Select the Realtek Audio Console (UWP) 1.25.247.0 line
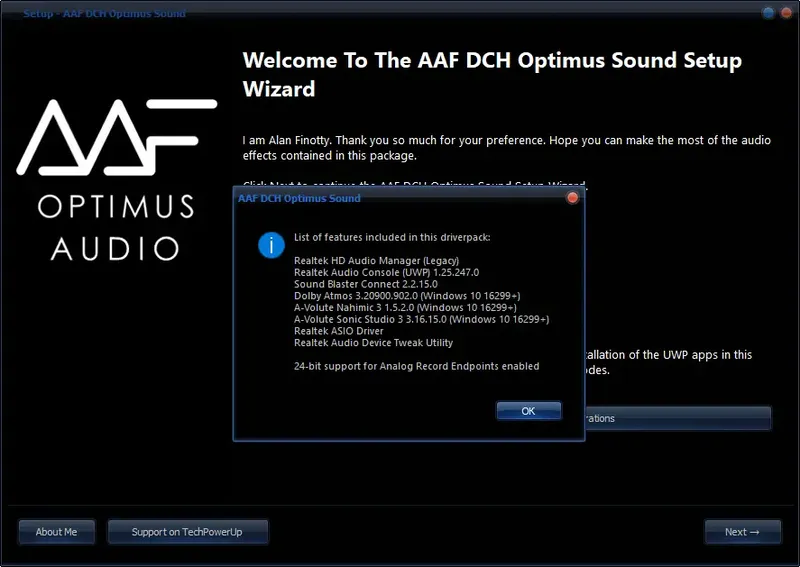Screen dimensions: 800x567 pos(386,273)
